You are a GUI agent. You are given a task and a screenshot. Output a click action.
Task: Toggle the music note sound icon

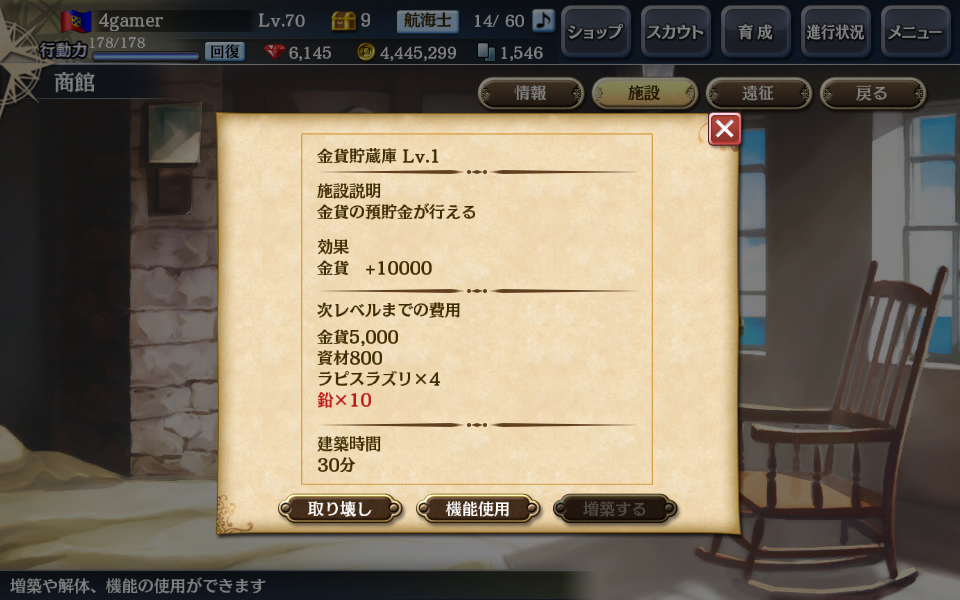(x=542, y=20)
